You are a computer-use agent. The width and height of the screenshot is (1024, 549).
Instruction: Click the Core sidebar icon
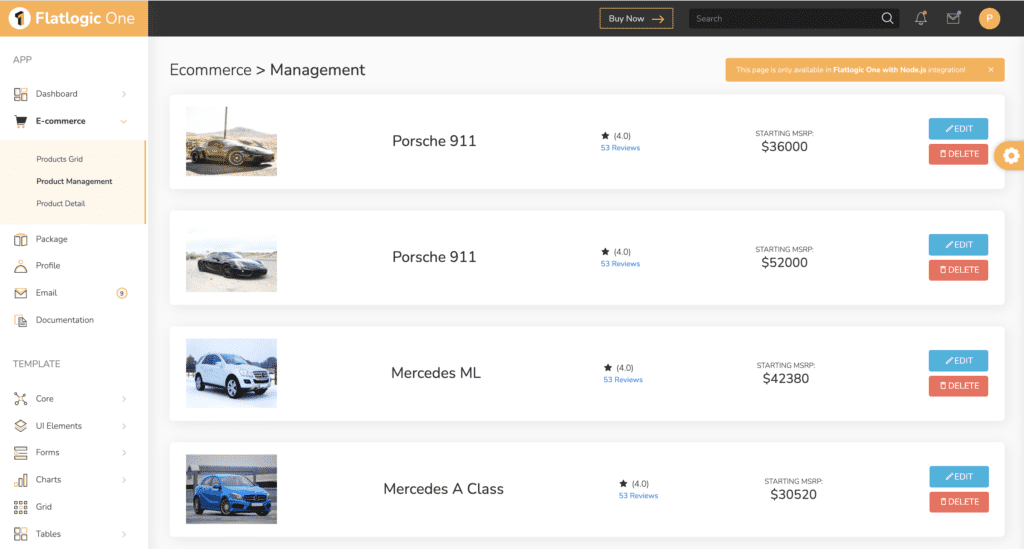point(20,398)
